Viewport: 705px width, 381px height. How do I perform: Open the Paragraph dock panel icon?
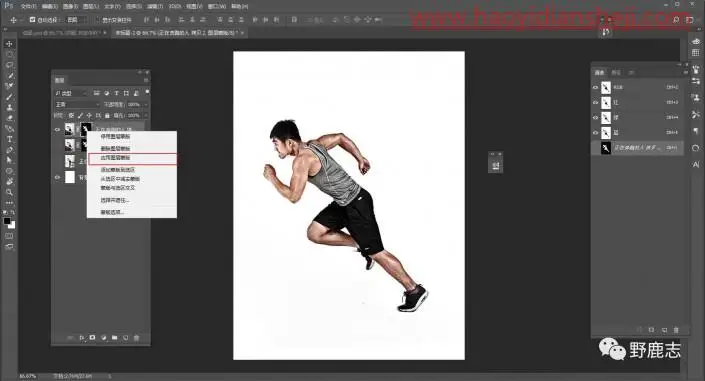696,131
